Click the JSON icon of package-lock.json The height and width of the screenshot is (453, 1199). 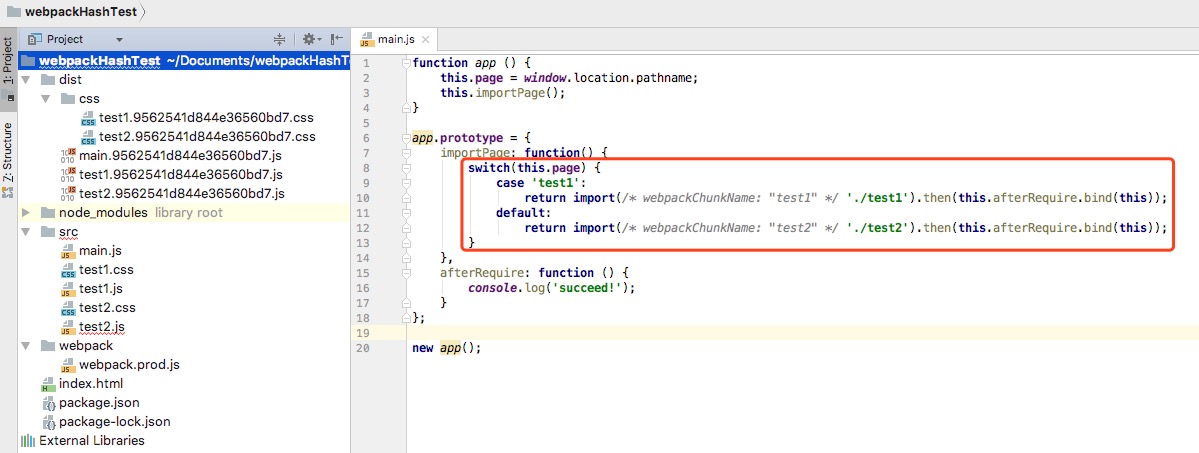point(47,422)
